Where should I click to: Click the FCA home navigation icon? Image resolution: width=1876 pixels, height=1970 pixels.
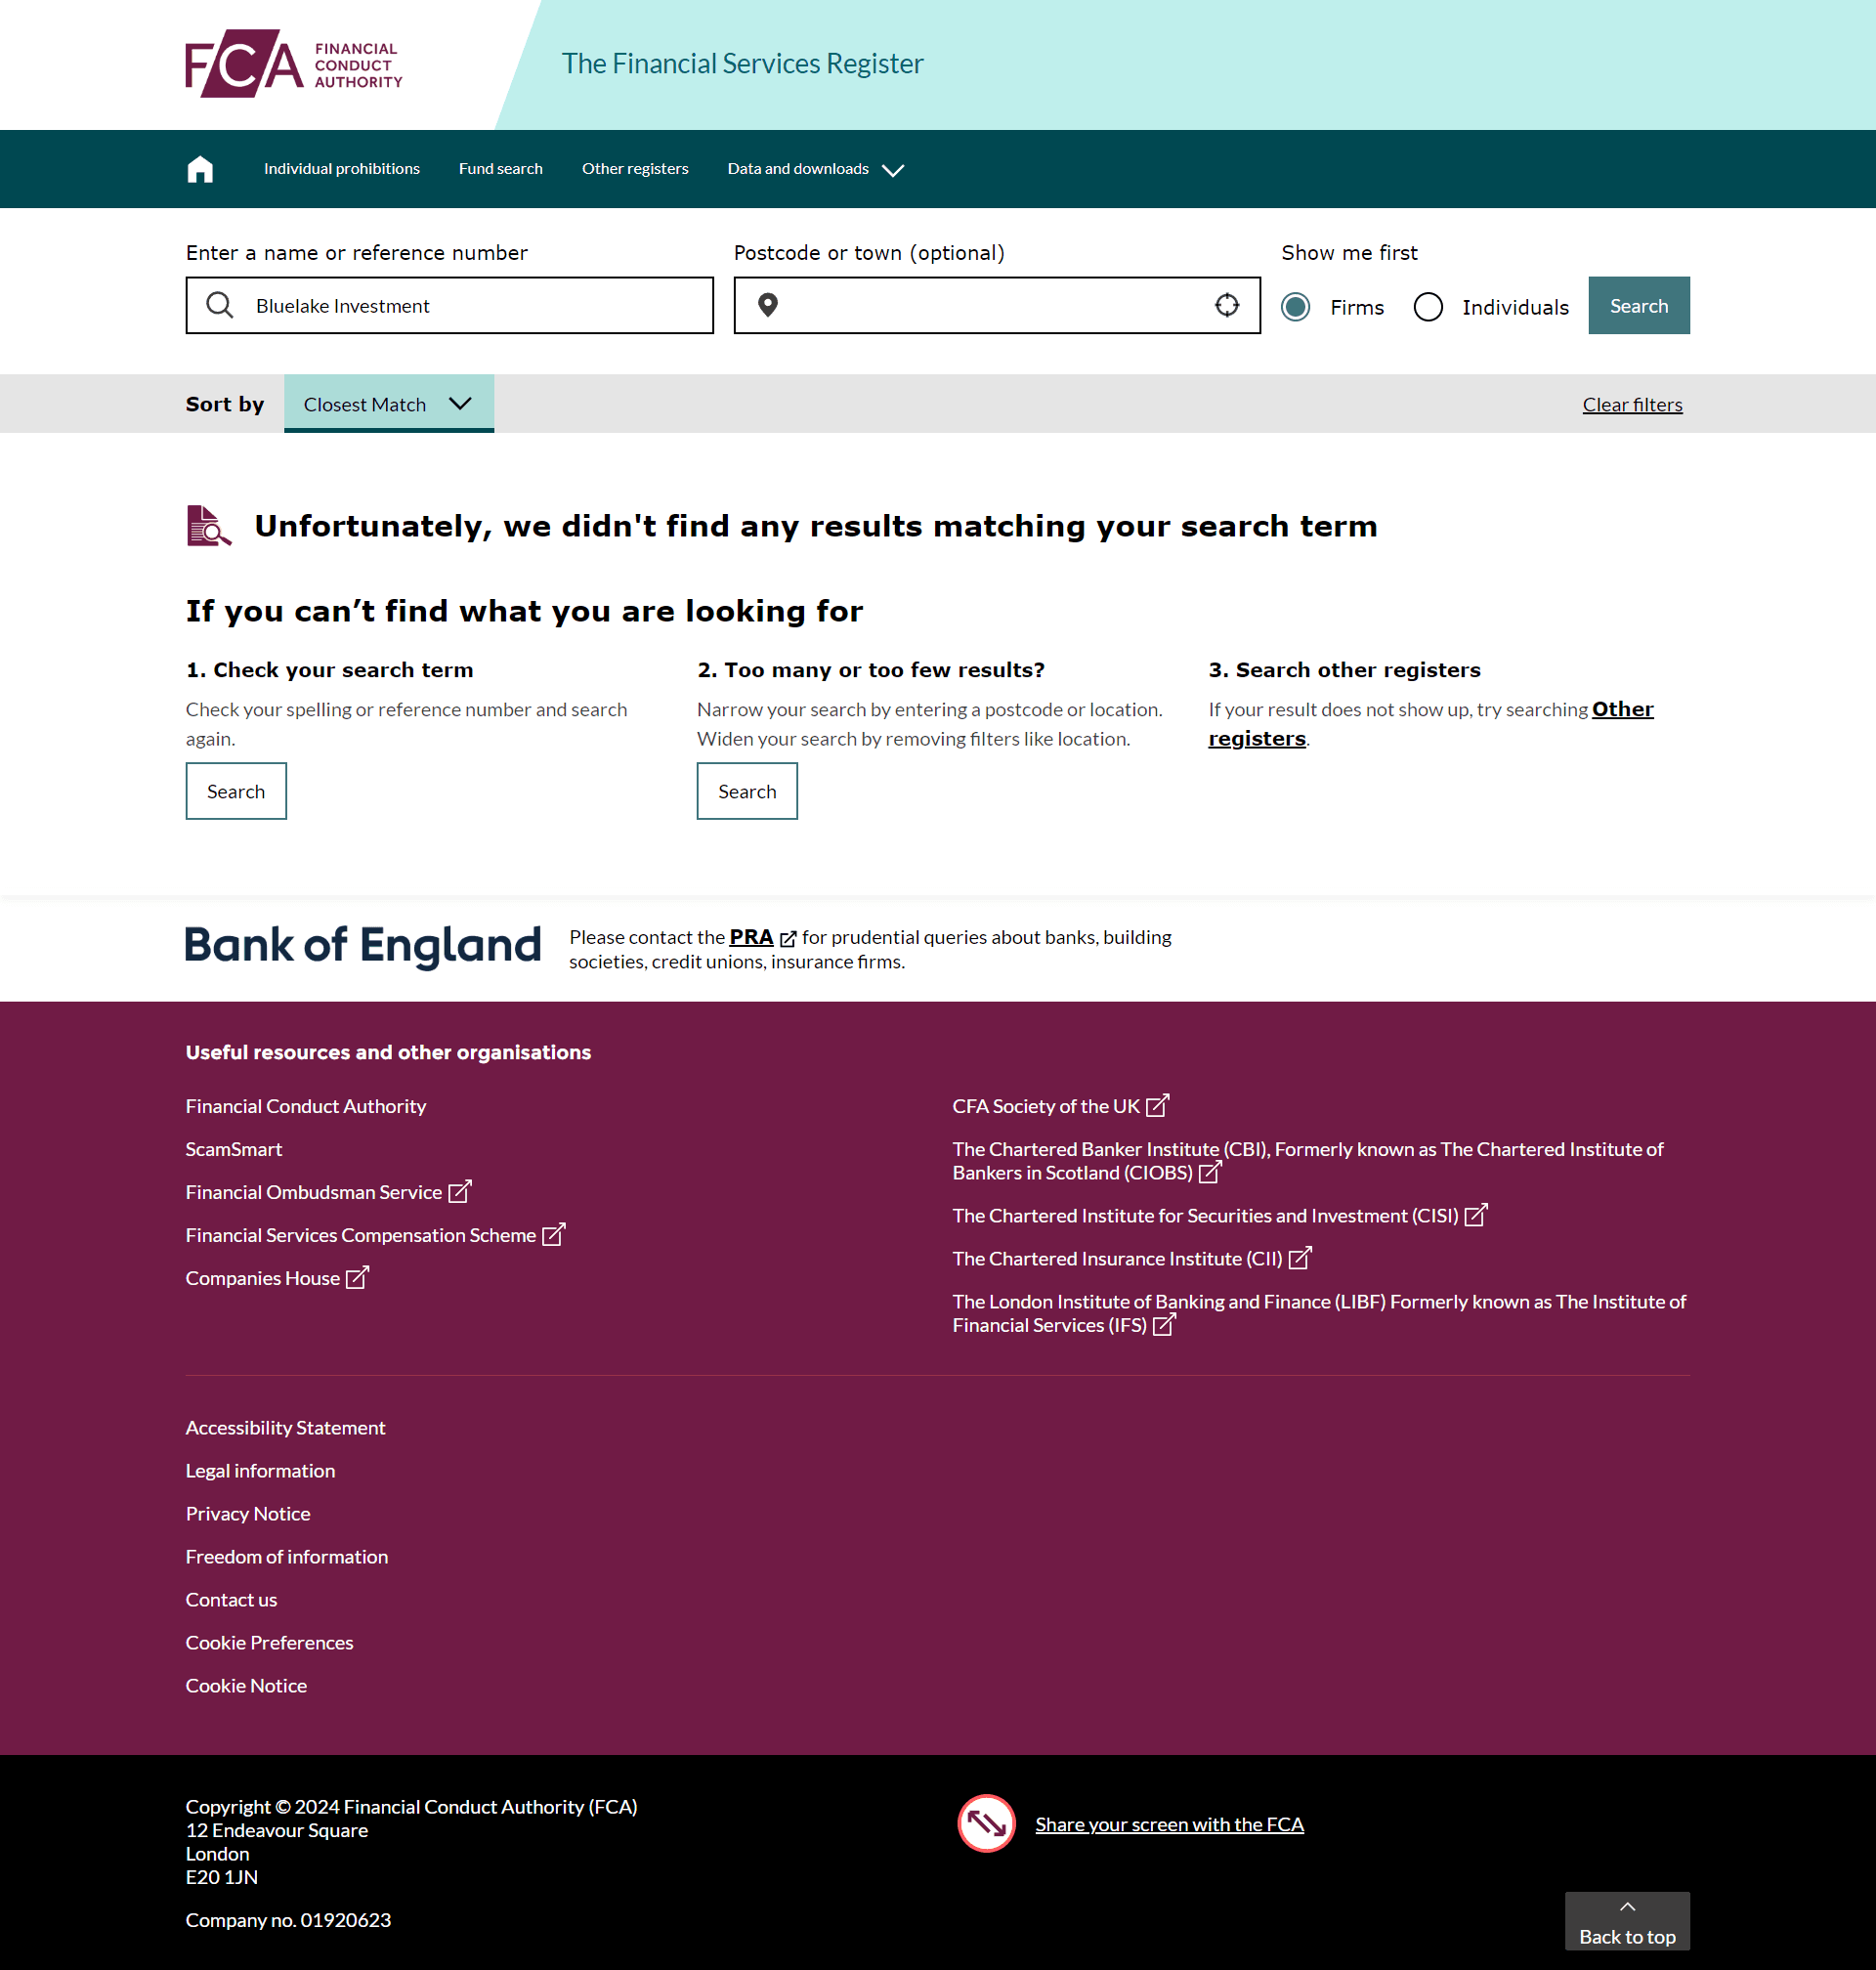[x=200, y=169]
